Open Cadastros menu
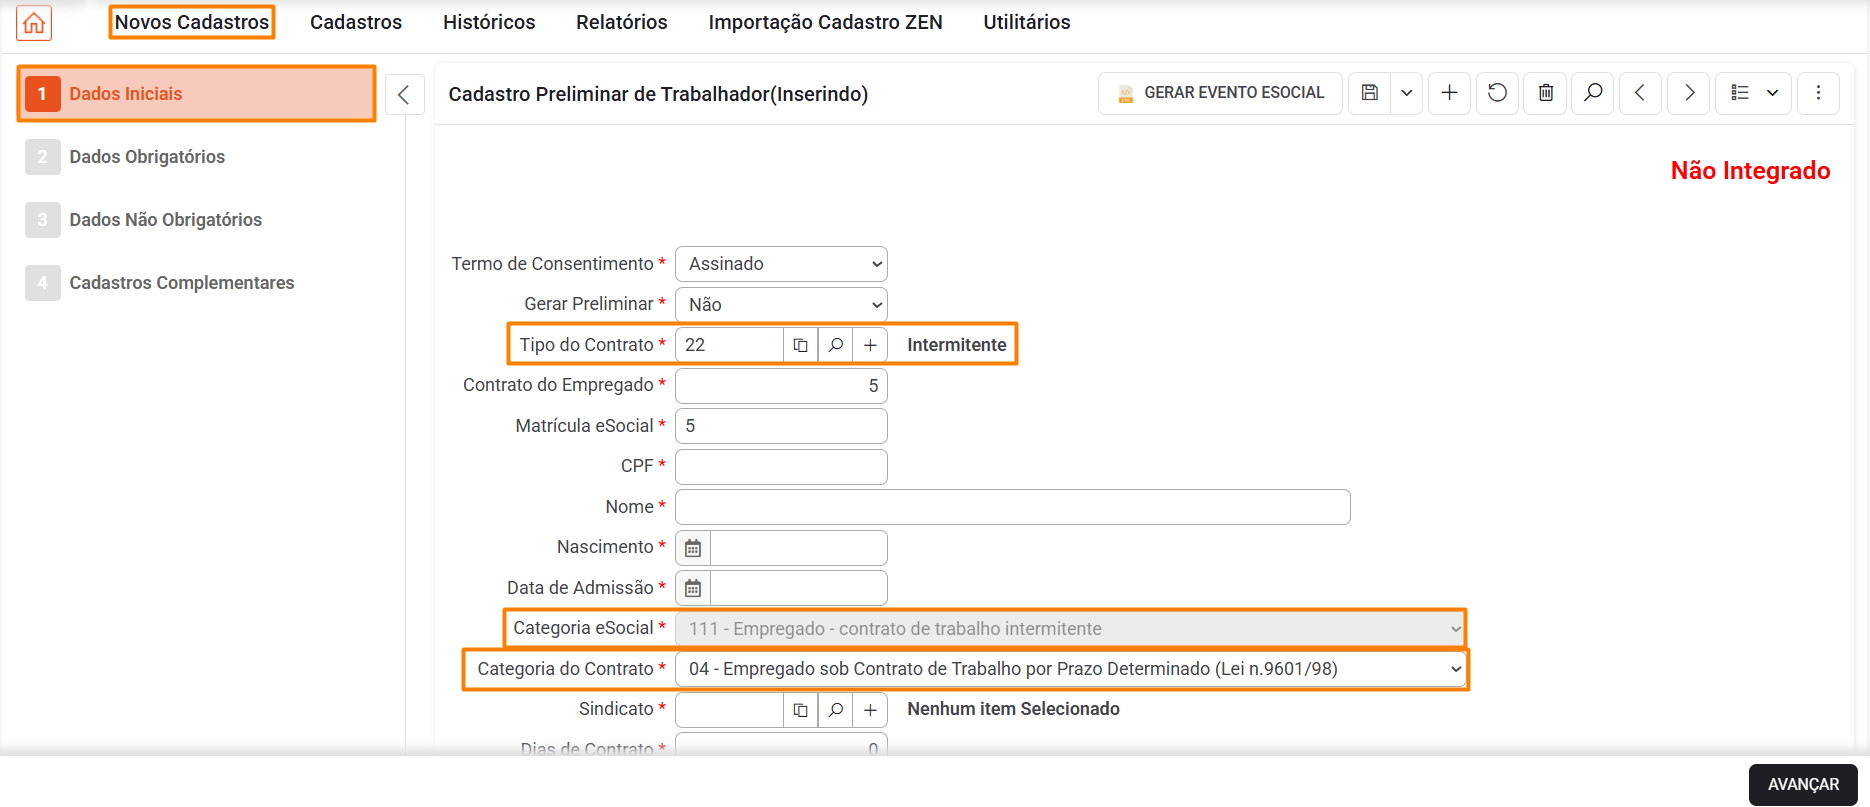1870x807 pixels. (356, 22)
